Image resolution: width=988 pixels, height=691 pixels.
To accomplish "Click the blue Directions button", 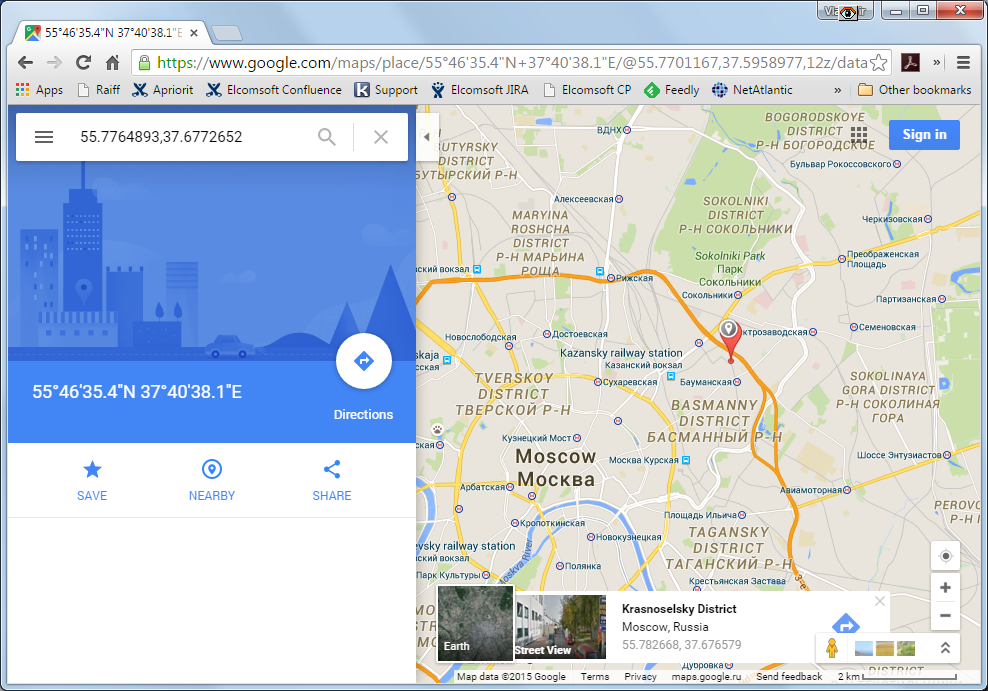I will point(363,361).
